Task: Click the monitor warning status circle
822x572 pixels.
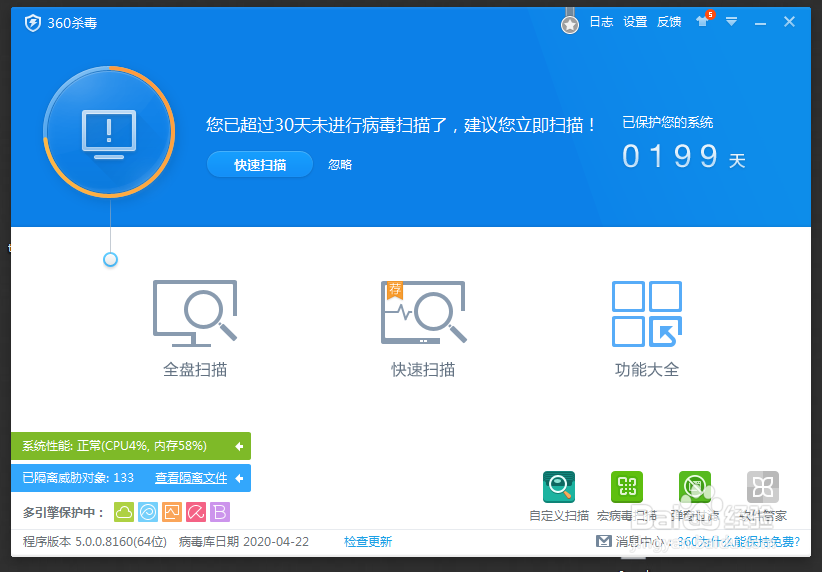Action: pyautogui.click(x=109, y=132)
